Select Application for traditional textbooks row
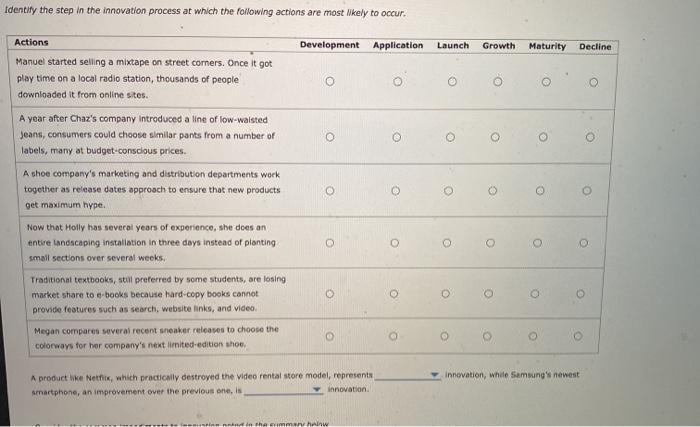This screenshot has height=427, width=700. tap(394, 294)
